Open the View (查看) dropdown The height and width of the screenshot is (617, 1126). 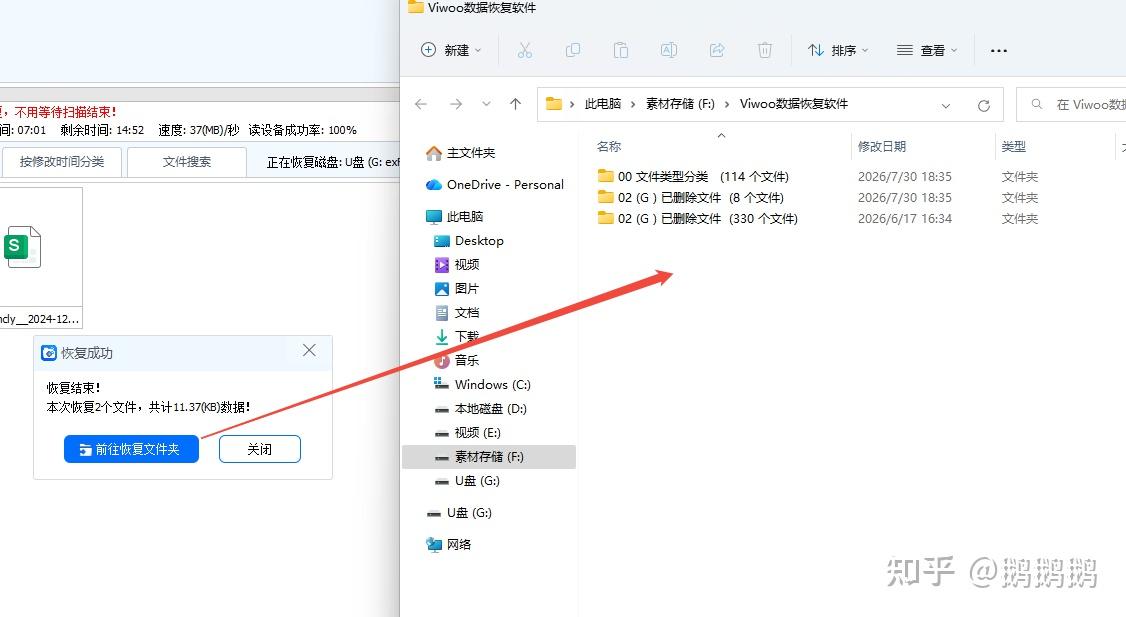pos(927,50)
